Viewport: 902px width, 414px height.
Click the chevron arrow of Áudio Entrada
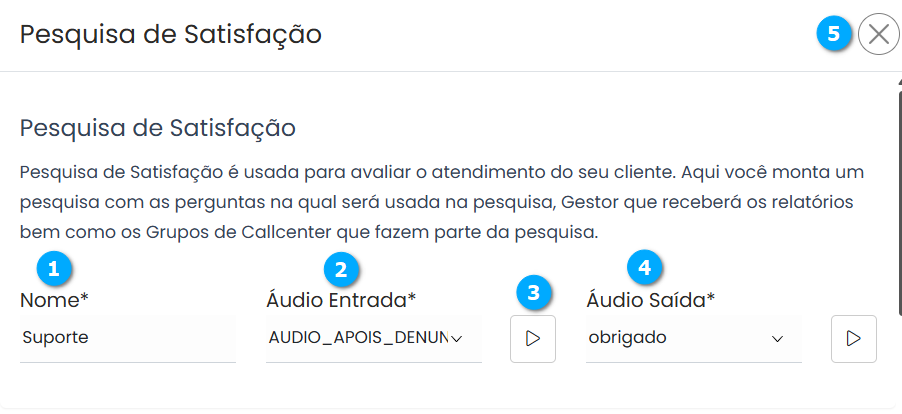tap(457, 339)
